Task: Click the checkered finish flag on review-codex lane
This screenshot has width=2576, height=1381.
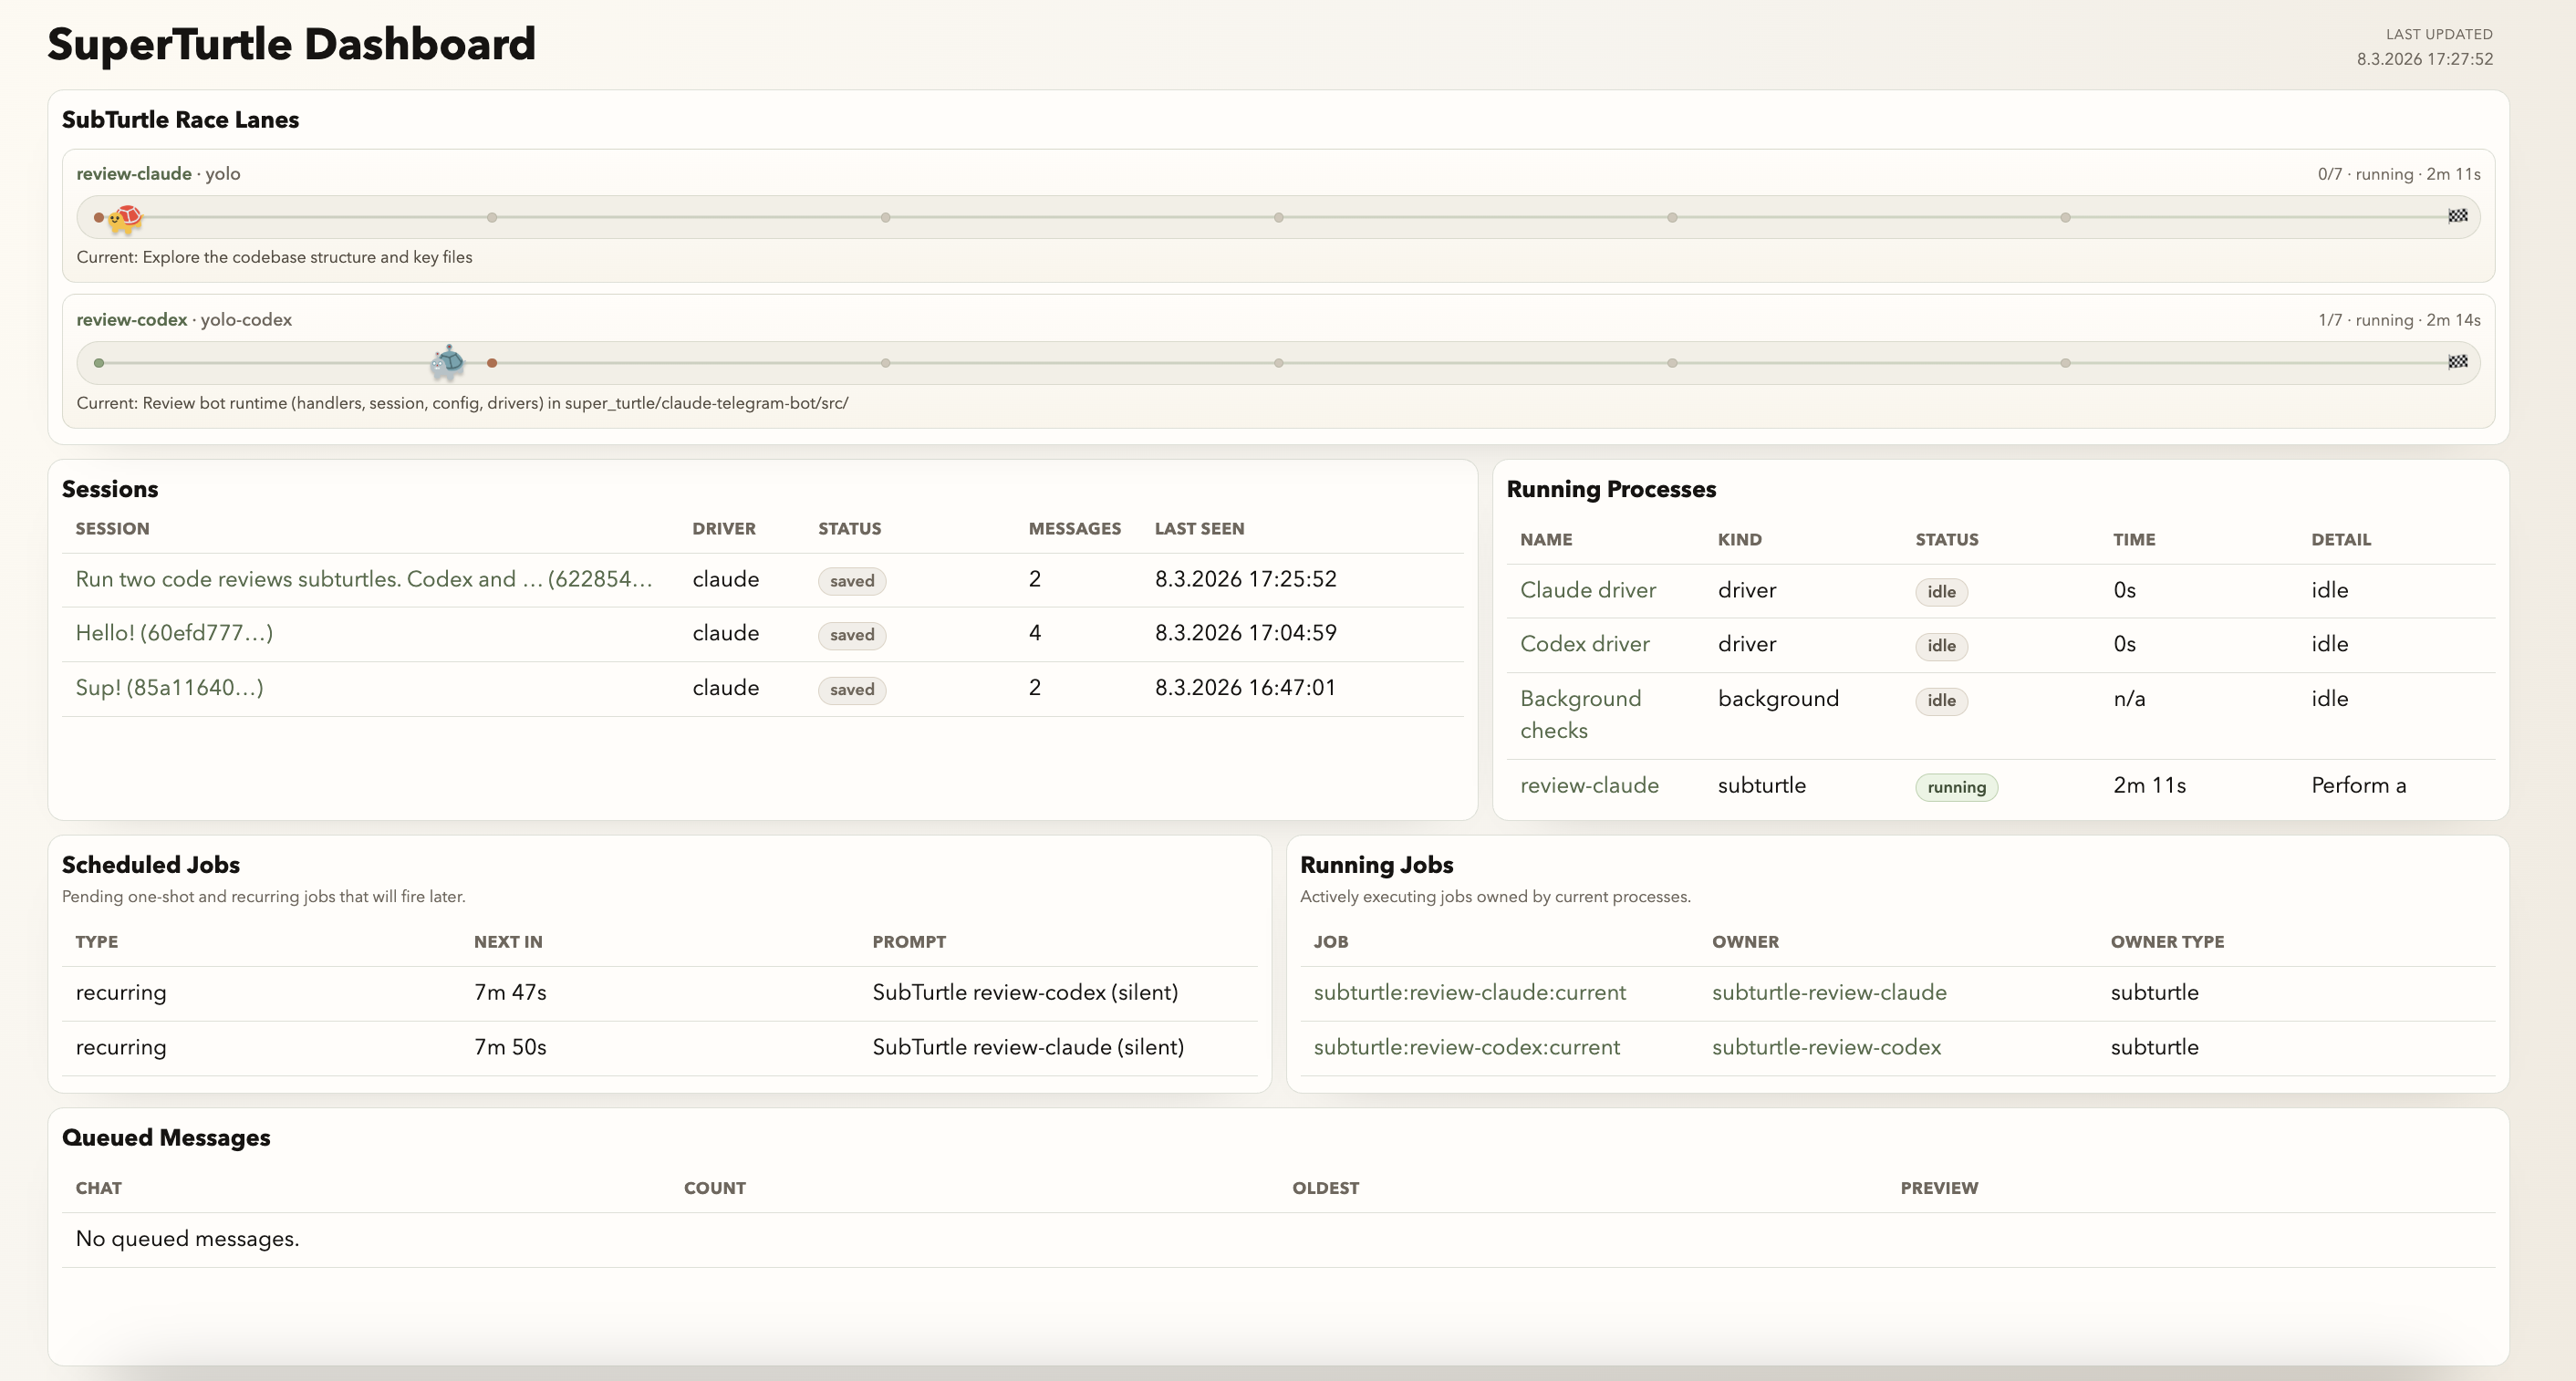Action: click(x=2460, y=363)
